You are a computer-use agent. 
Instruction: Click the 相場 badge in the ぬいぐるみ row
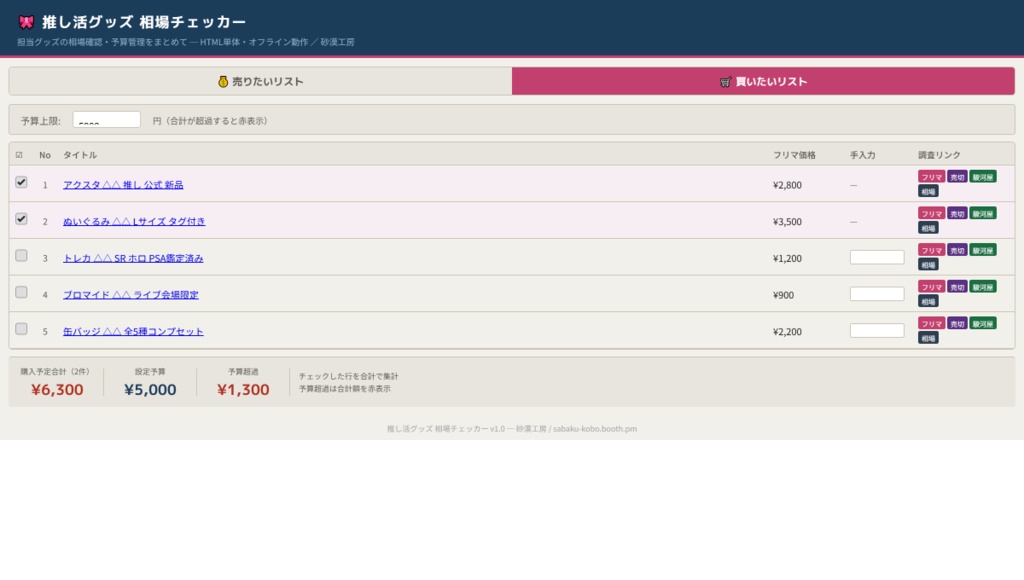coord(928,228)
